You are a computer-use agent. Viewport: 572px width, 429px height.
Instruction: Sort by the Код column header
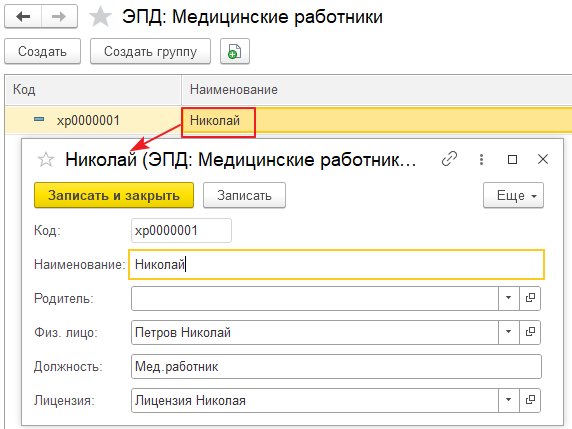coord(93,90)
